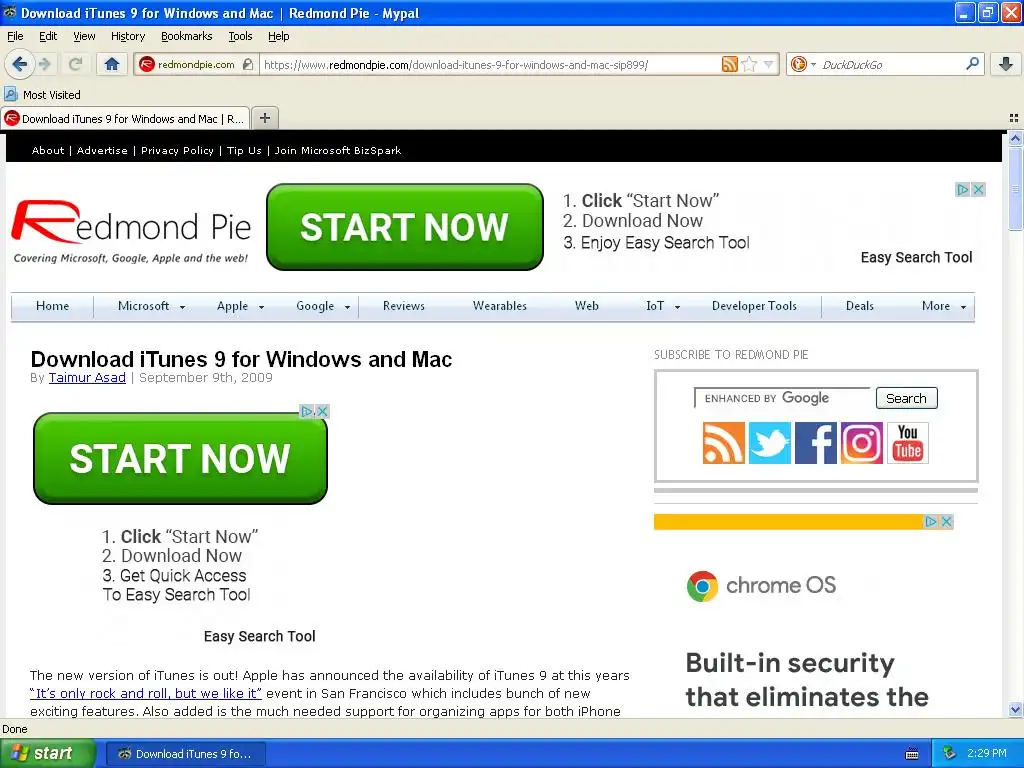The height and width of the screenshot is (768, 1024).
Task: Open the View menu
Action: (x=84, y=36)
